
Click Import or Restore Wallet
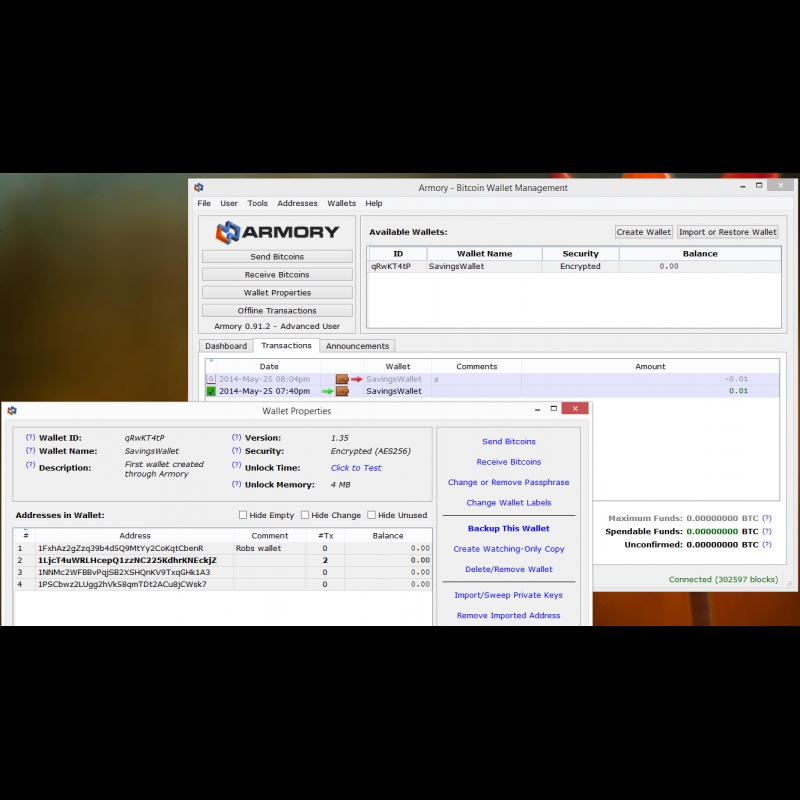pyautogui.click(x=728, y=232)
